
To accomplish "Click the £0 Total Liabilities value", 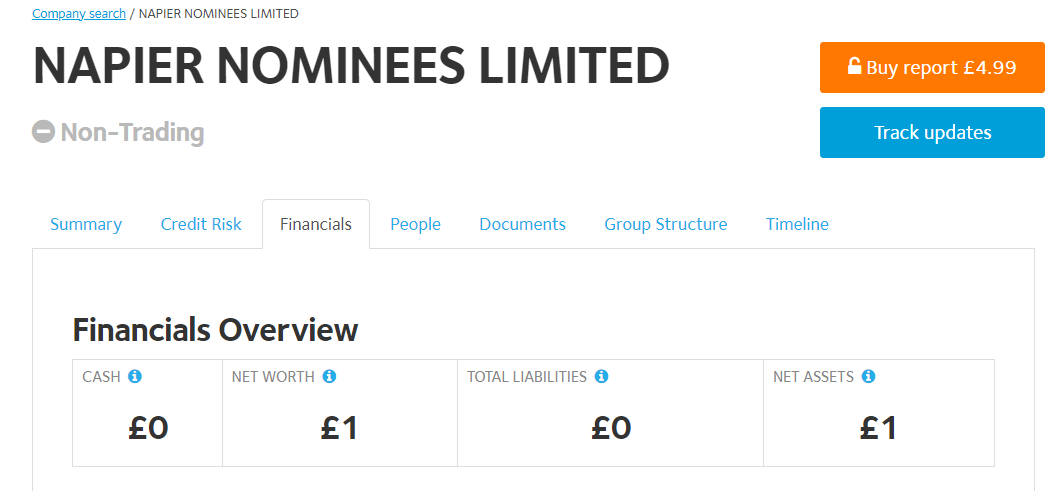I will click(611, 428).
